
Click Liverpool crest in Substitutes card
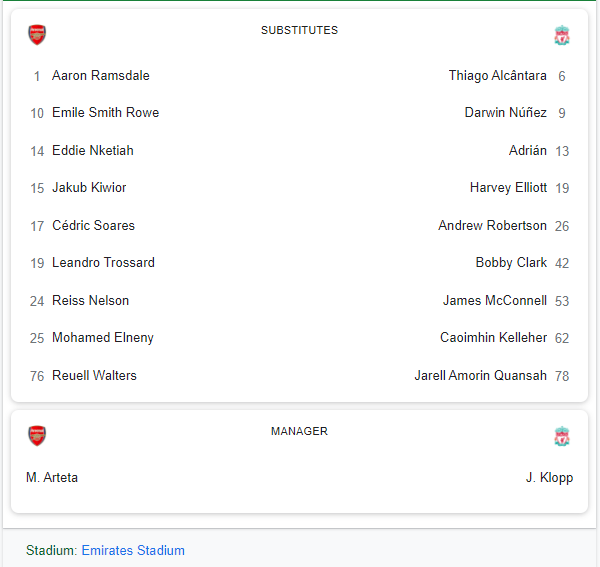[x=562, y=36]
